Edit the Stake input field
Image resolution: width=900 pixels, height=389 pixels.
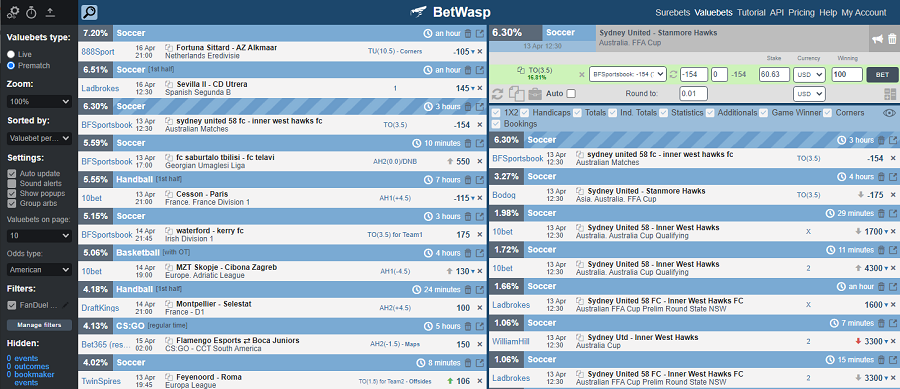click(x=774, y=75)
